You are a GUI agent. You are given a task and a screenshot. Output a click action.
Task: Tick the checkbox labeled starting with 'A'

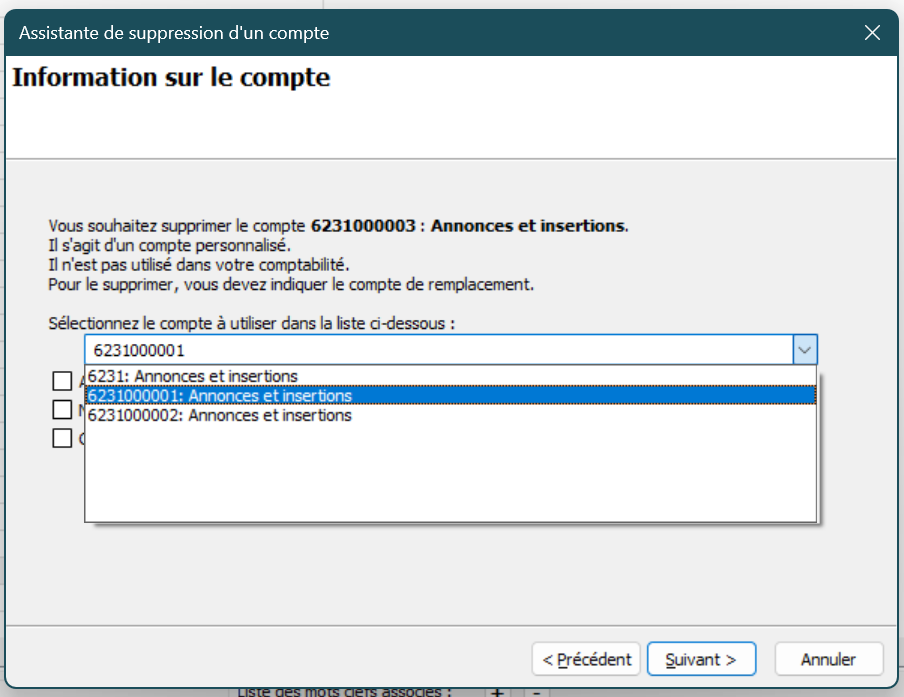63,381
